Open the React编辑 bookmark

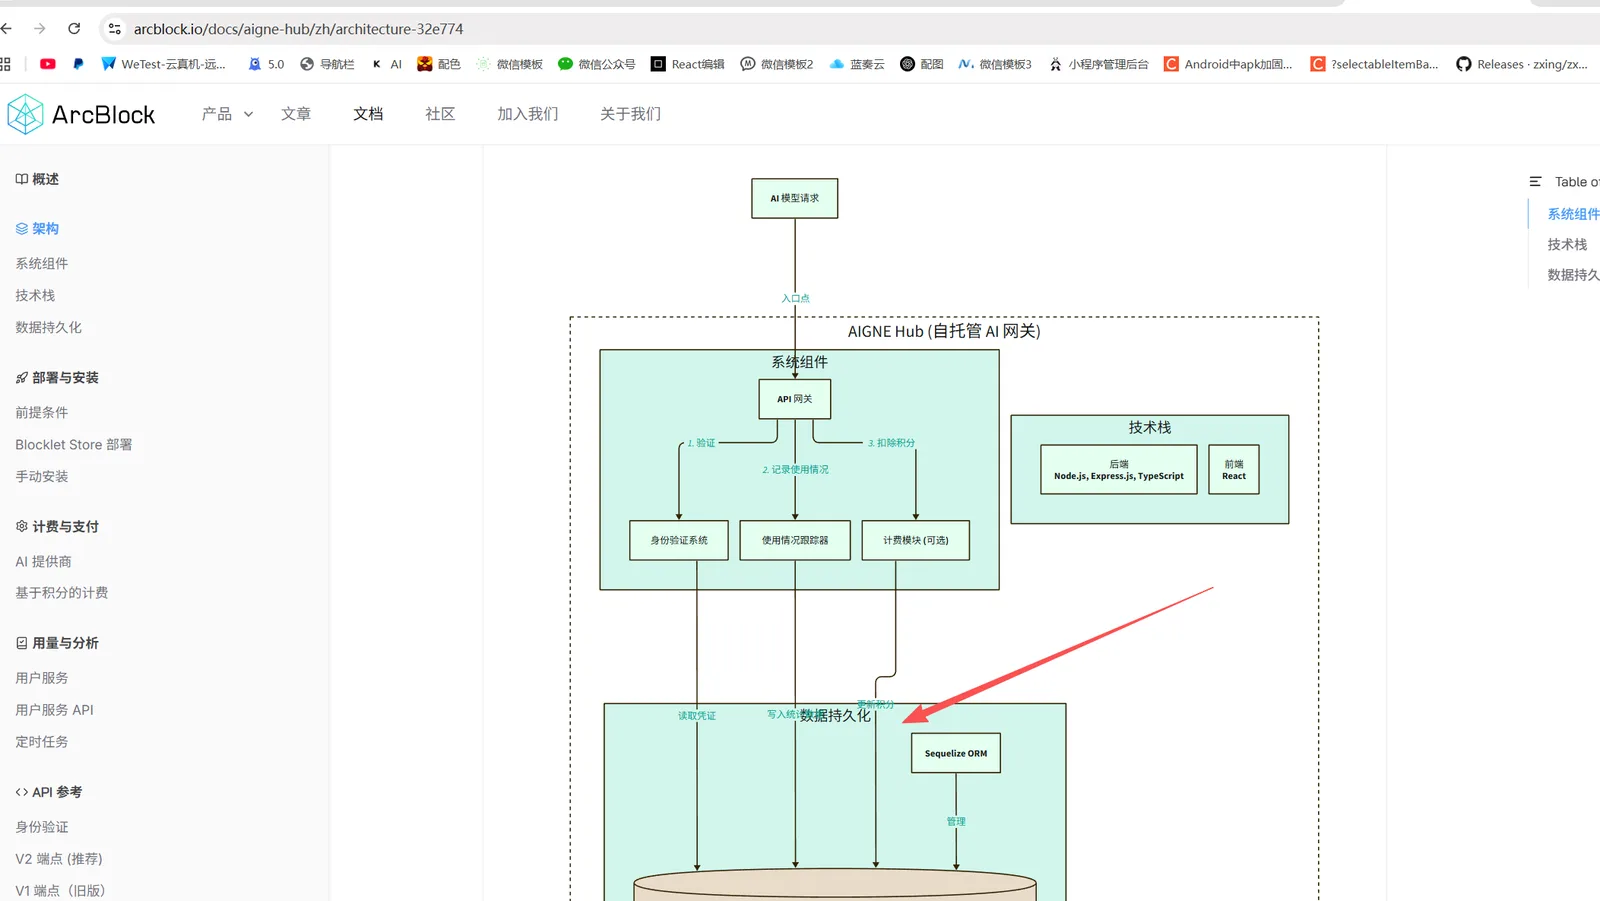(688, 64)
